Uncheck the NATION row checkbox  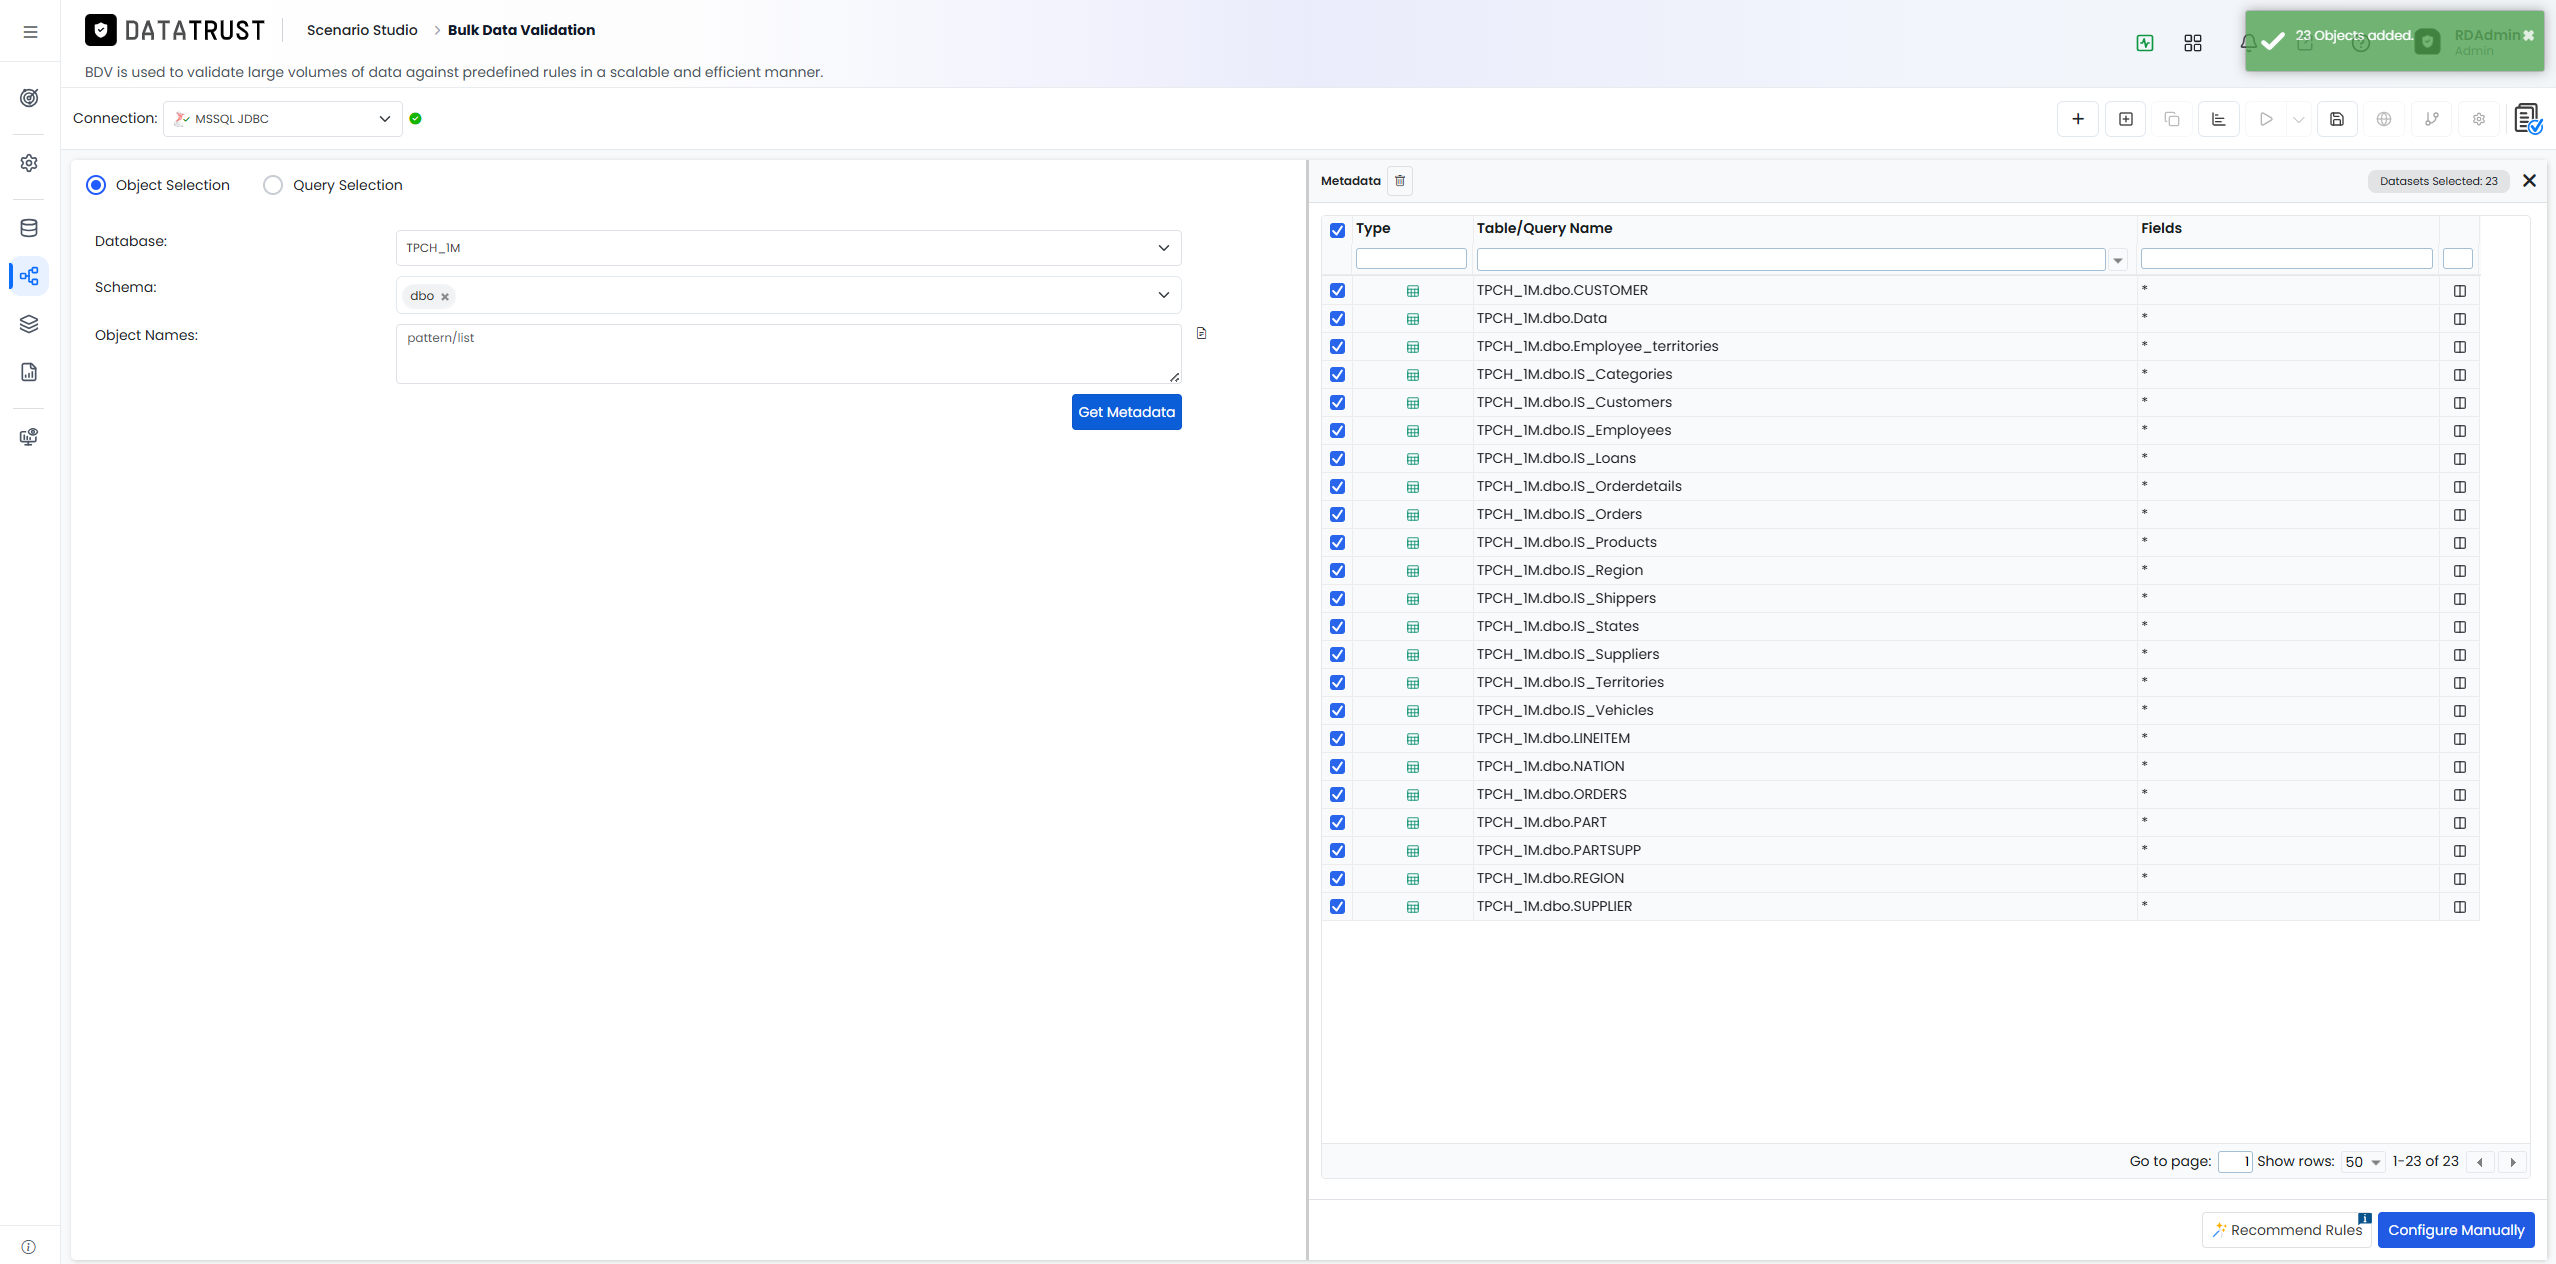pos(1337,767)
